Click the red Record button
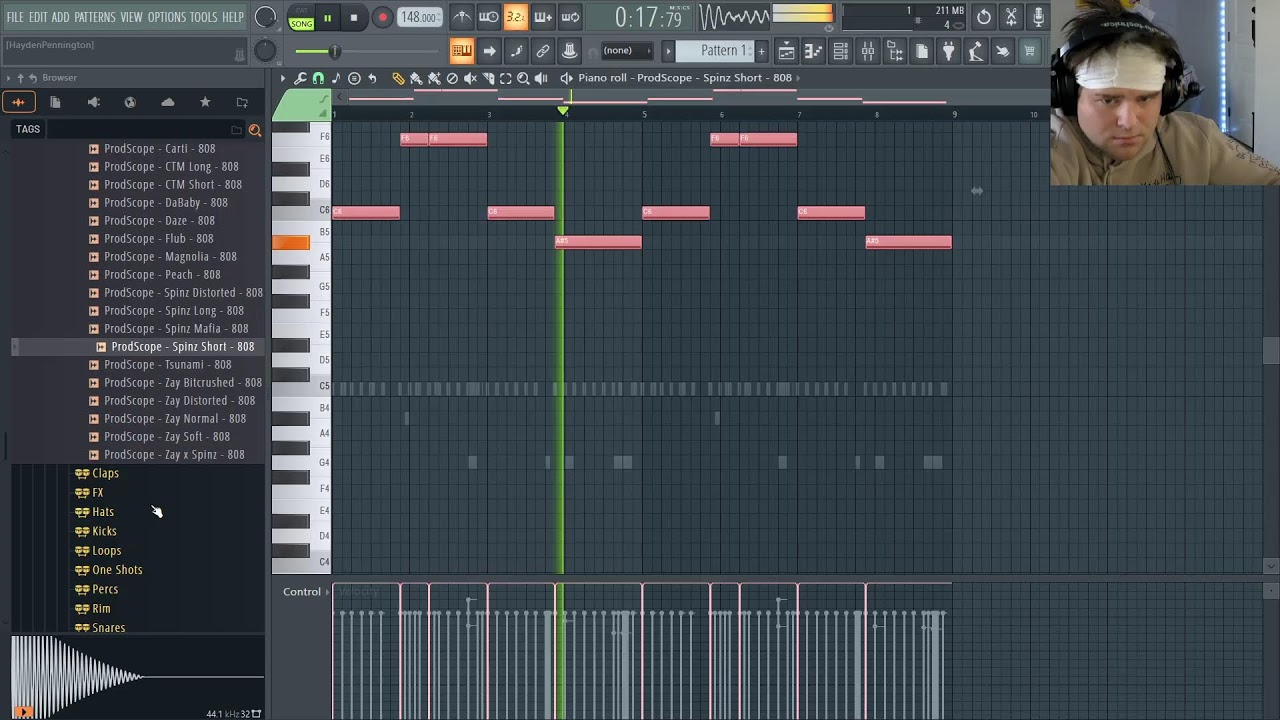Viewport: 1280px width, 720px height. point(382,18)
